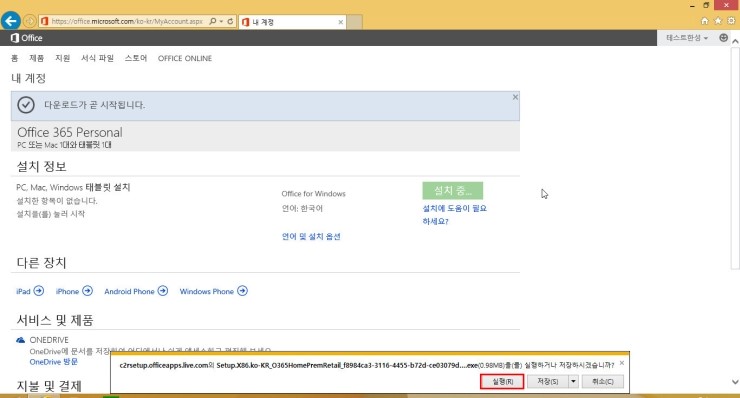Open the iPhone device link
Image resolution: width=740 pixels, height=398 pixels.
click(67, 291)
